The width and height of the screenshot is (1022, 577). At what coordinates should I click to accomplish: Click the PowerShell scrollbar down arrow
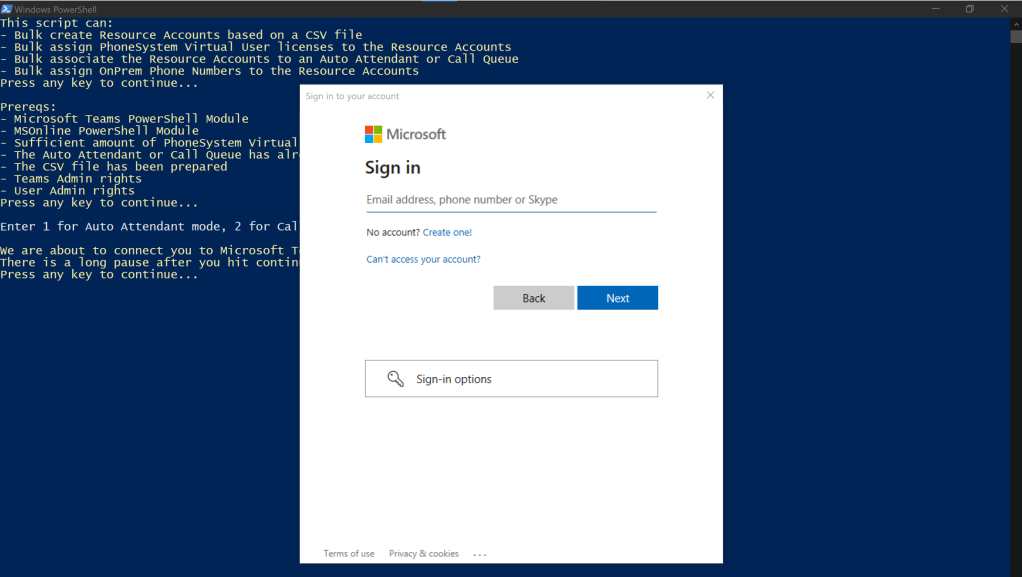1015,571
